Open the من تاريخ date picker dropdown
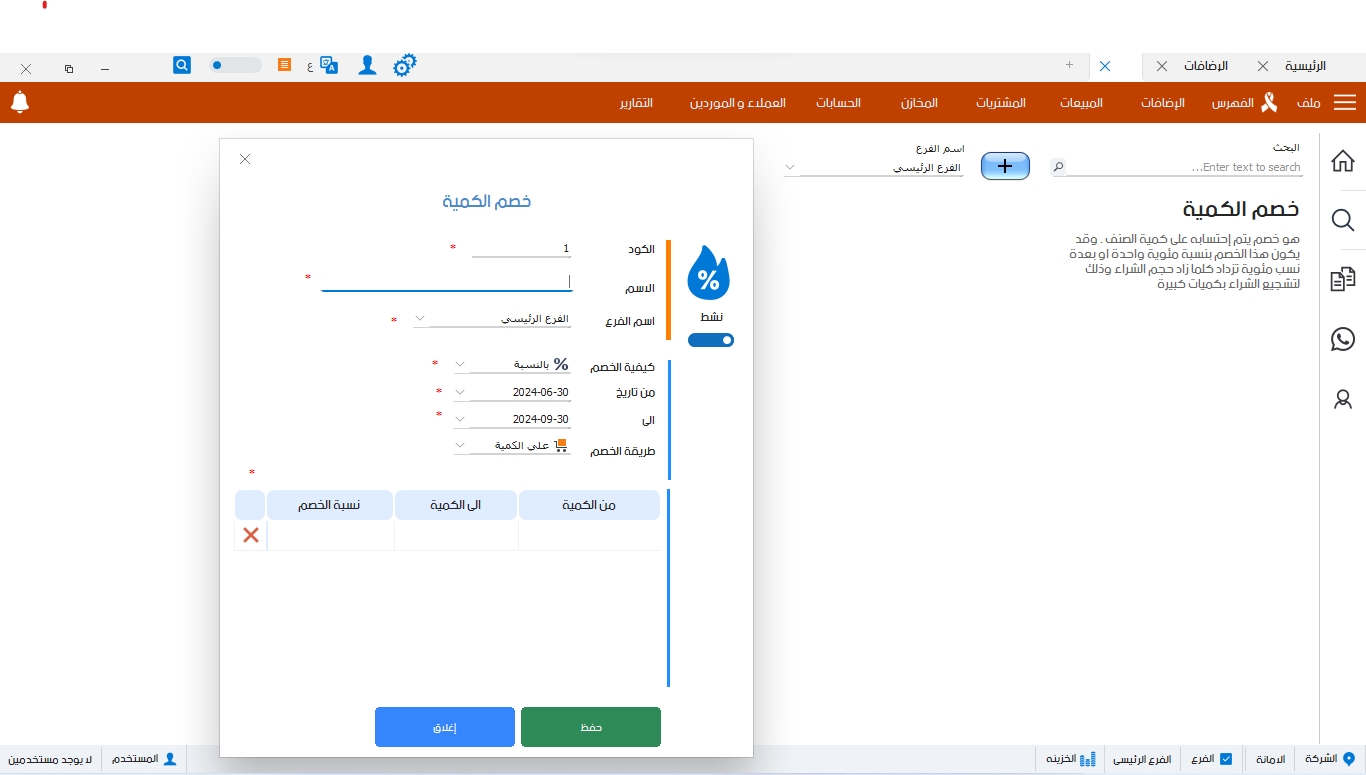1366x775 pixels. [x=459, y=391]
